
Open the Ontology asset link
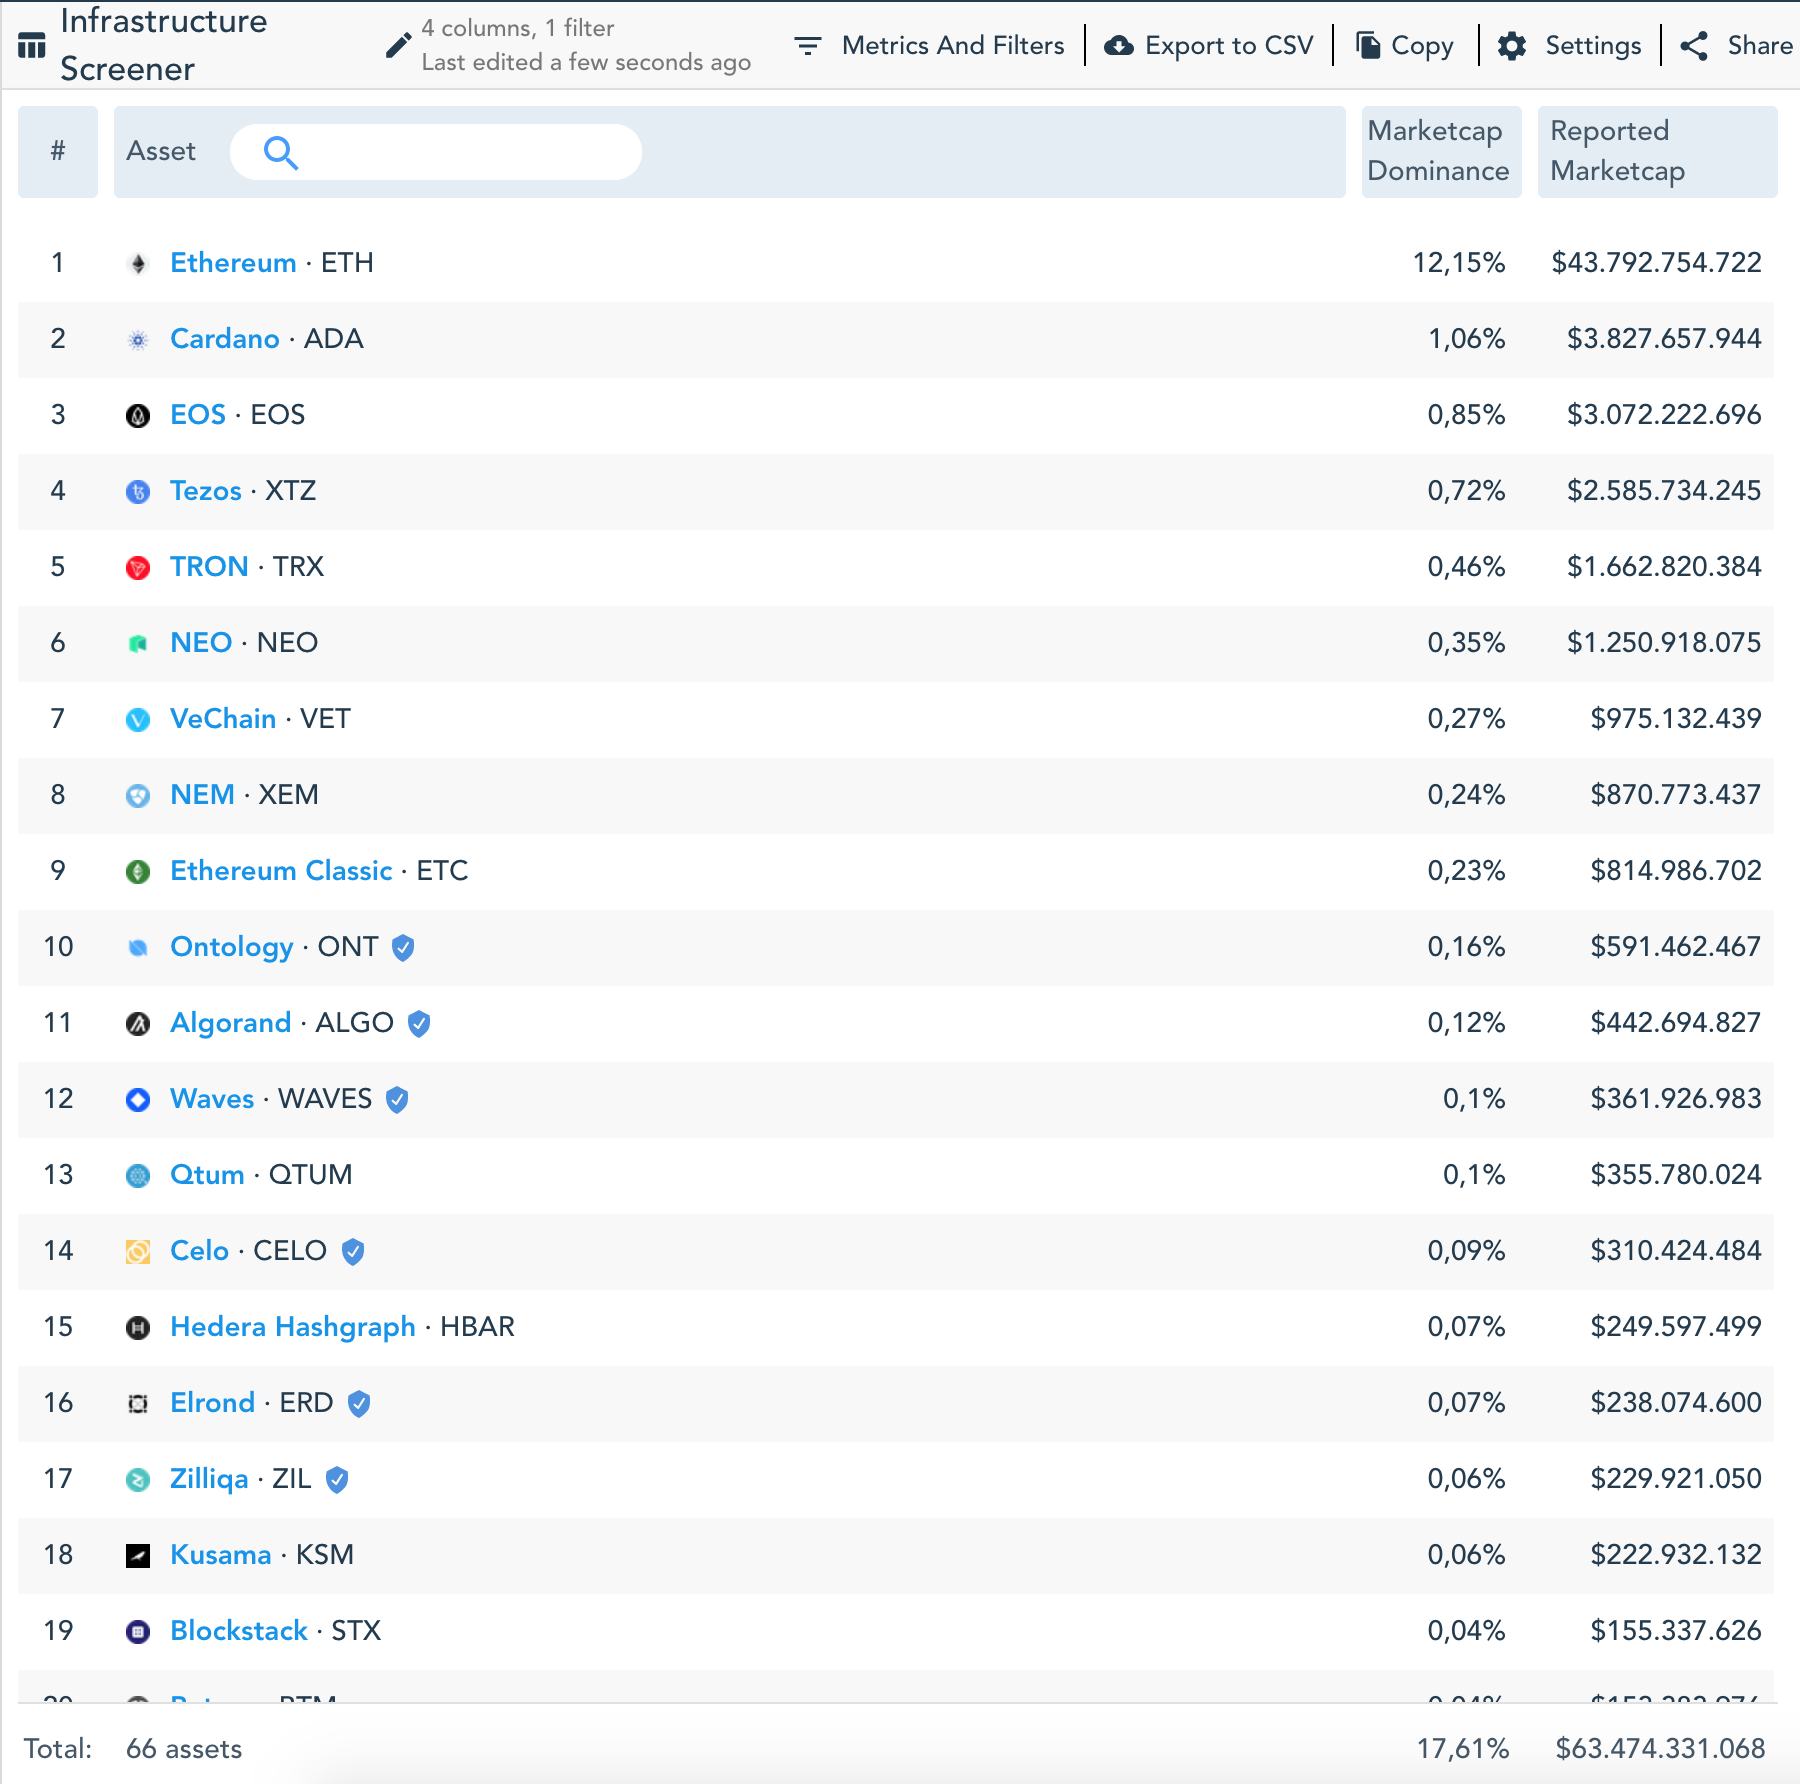click(x=232, y=947)
